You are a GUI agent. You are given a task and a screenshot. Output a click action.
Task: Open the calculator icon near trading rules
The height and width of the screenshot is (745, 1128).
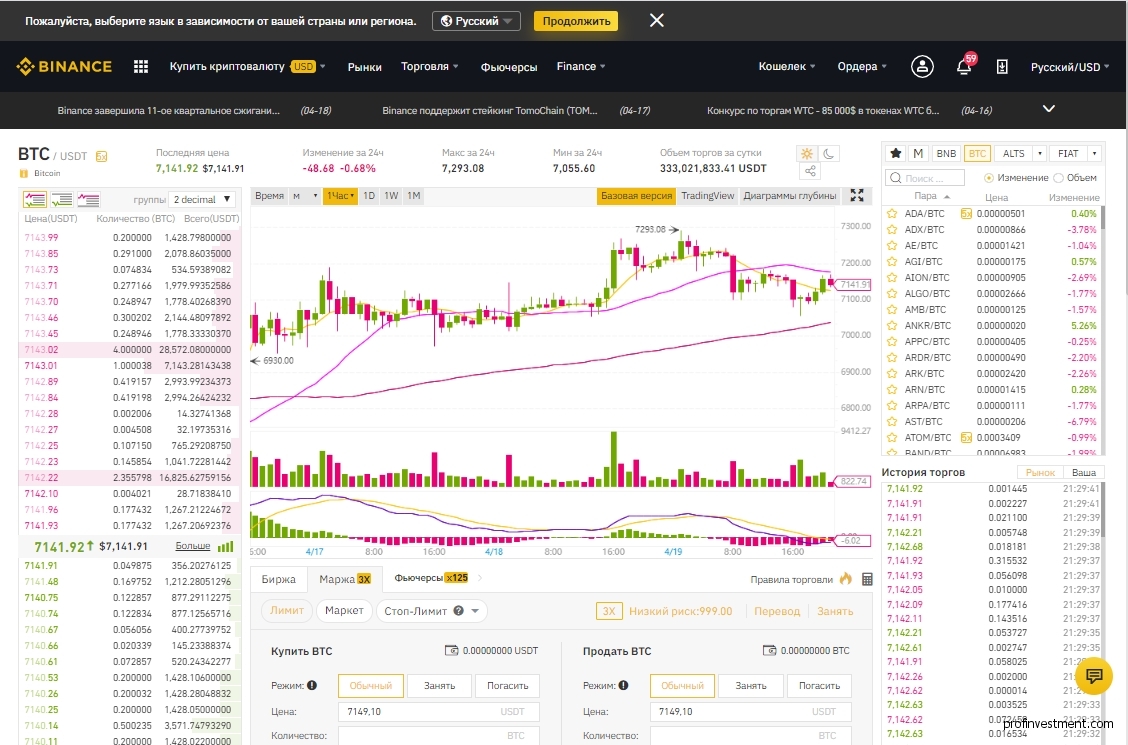[x=867, y=579]
